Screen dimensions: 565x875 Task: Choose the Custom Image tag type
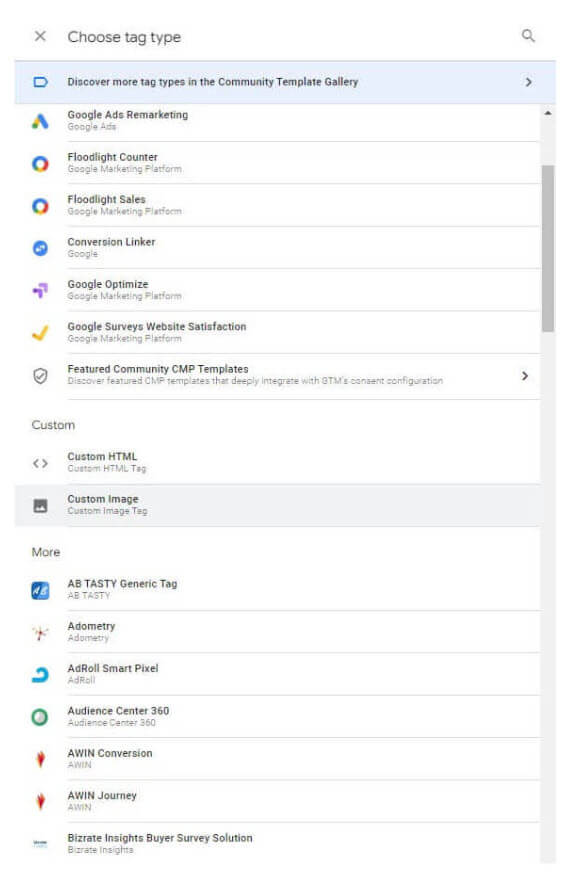(x=277, y=506)
